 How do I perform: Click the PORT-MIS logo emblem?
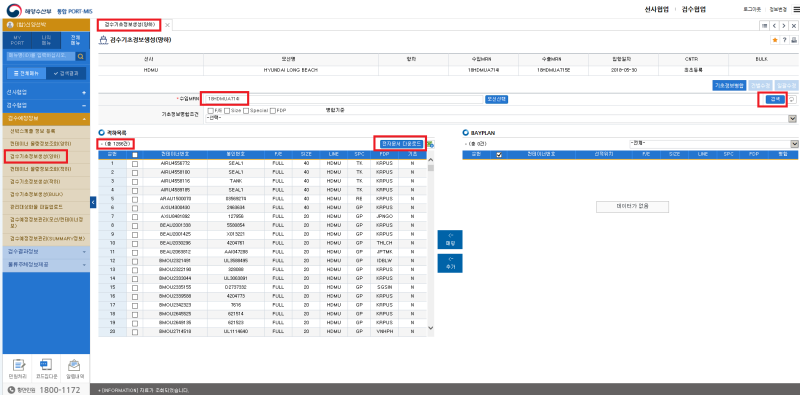click(14, 10)
